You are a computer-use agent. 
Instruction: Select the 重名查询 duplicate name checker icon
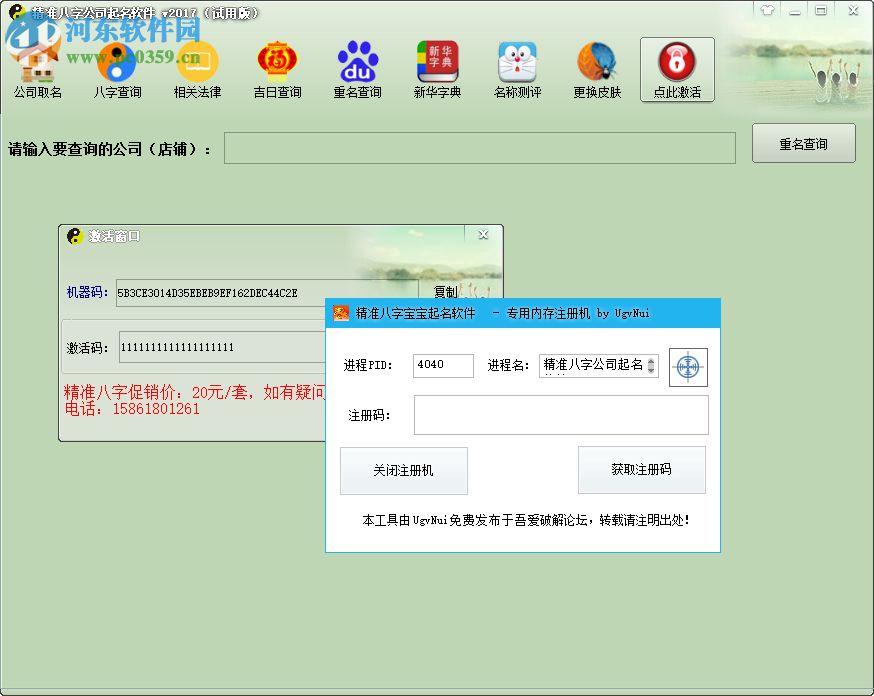(x=357, y=68)
